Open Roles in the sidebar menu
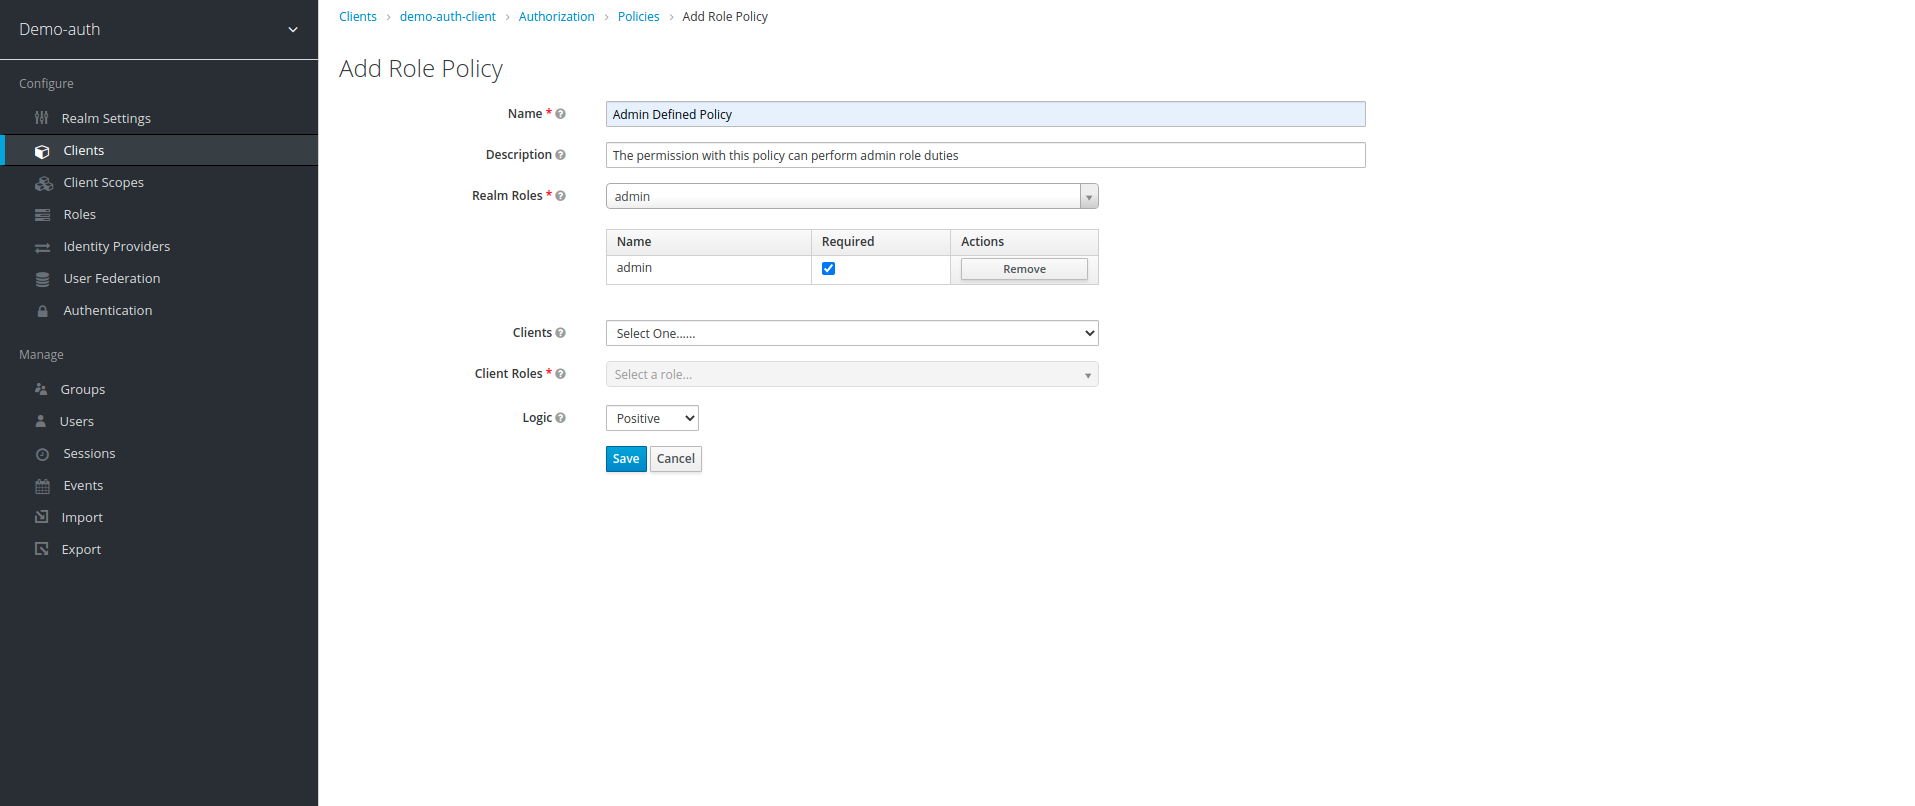The image size is (1915, 806). pos(79,215)
